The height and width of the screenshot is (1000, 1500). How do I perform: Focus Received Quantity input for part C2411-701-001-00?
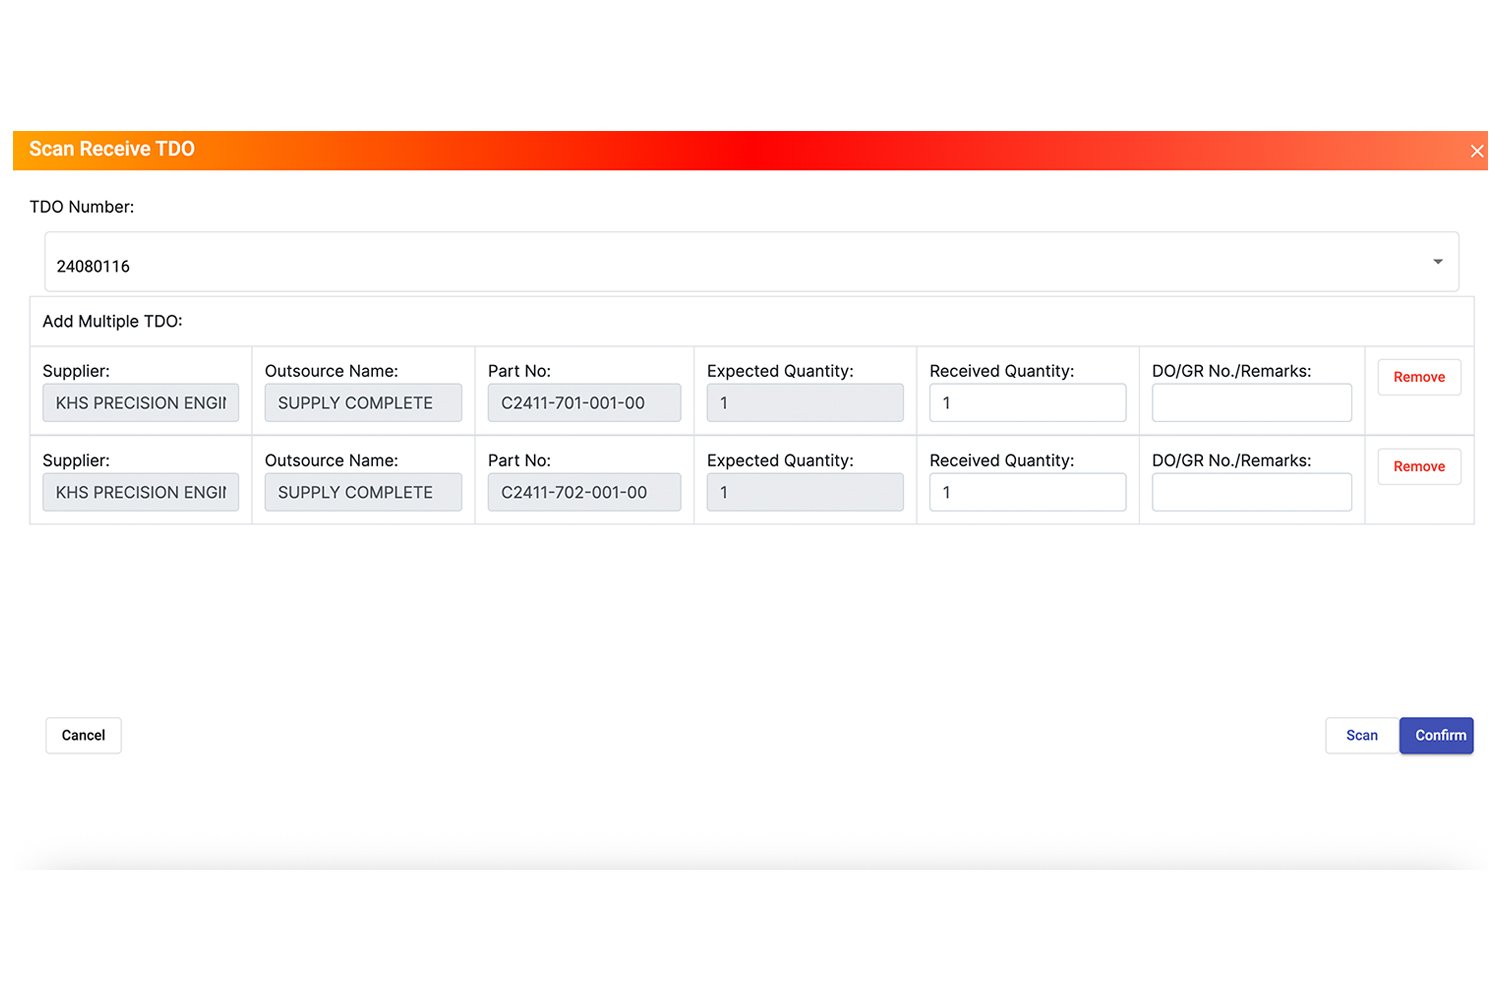(x=1027, y=403)
